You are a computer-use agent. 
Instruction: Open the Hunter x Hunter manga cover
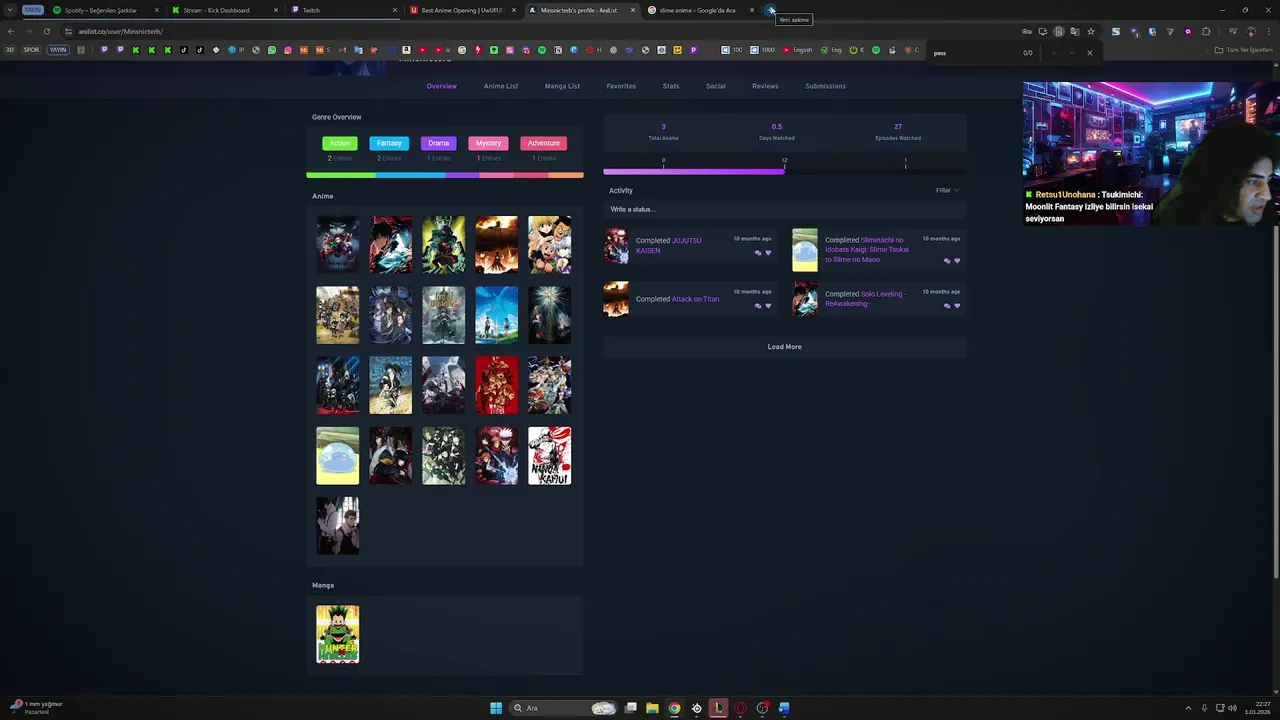tap(338, 634)
